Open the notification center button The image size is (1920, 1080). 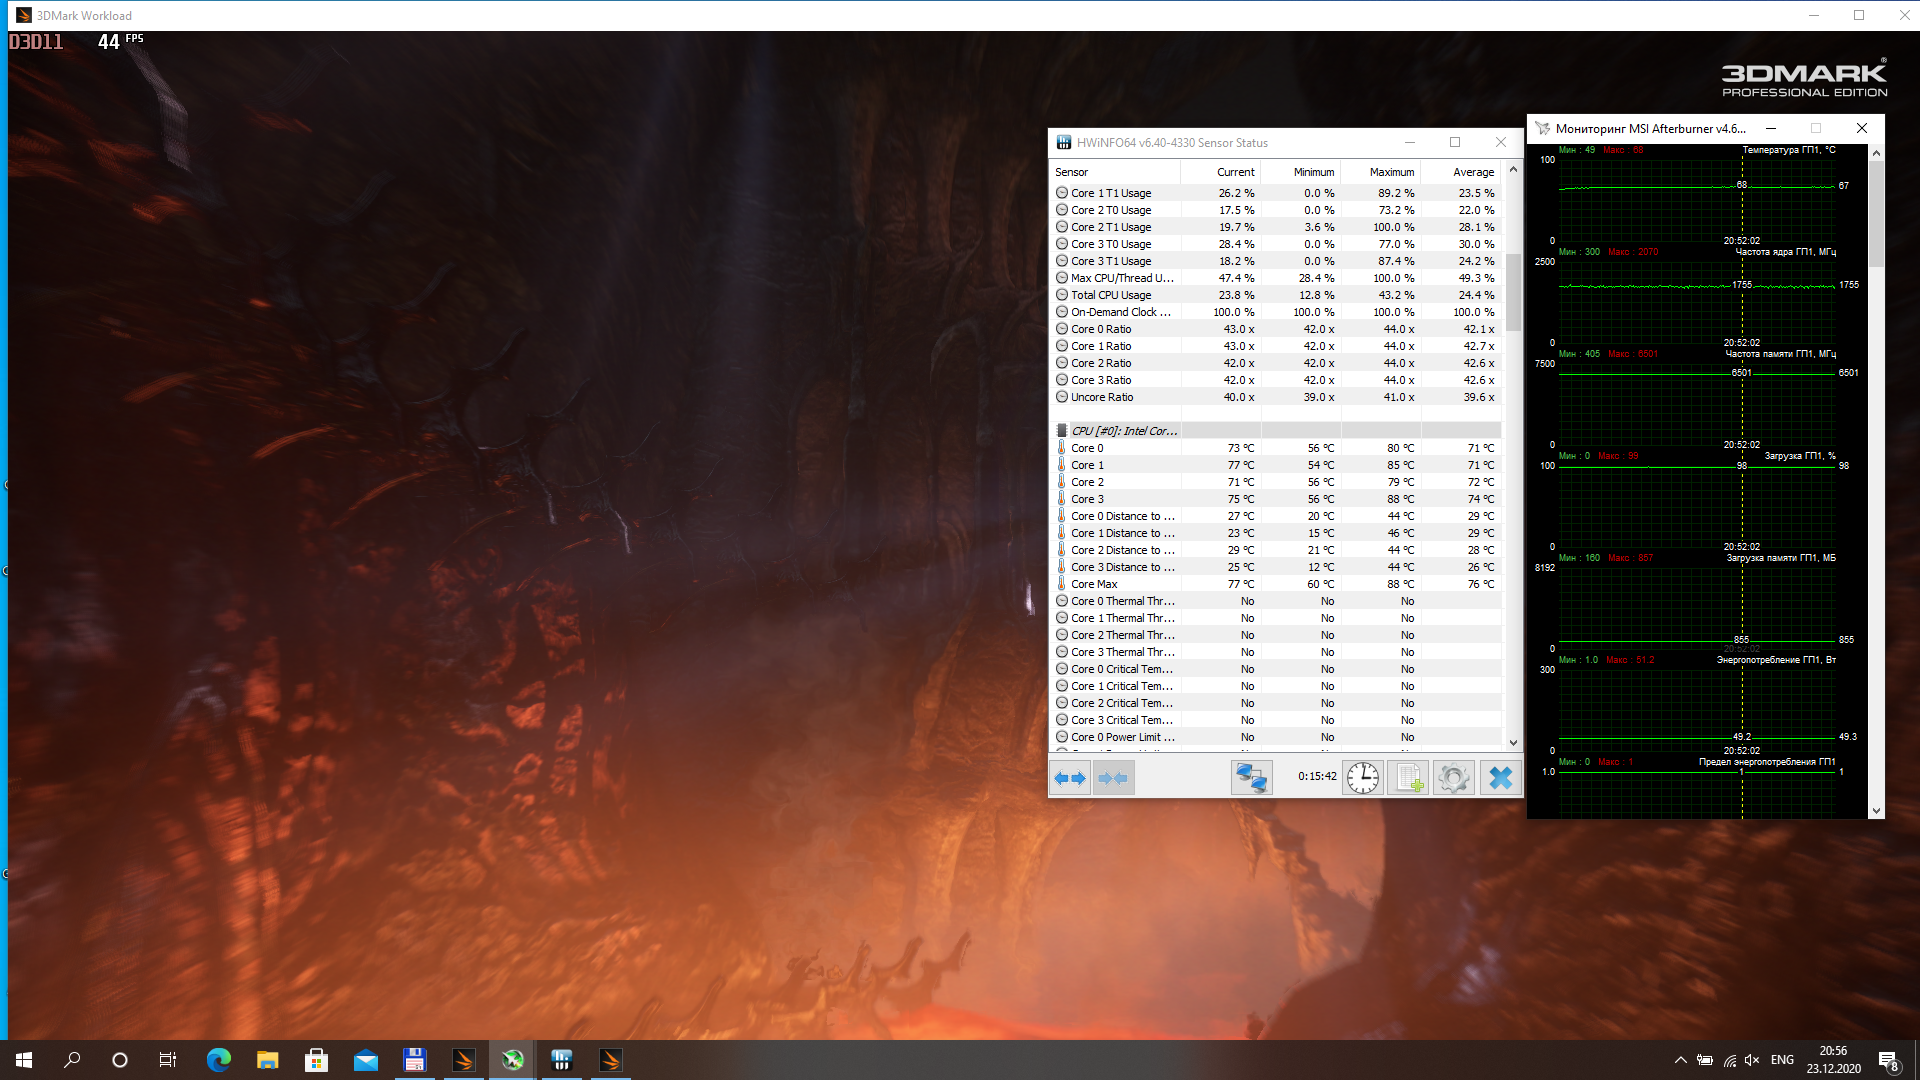tap(1888, 1060)
